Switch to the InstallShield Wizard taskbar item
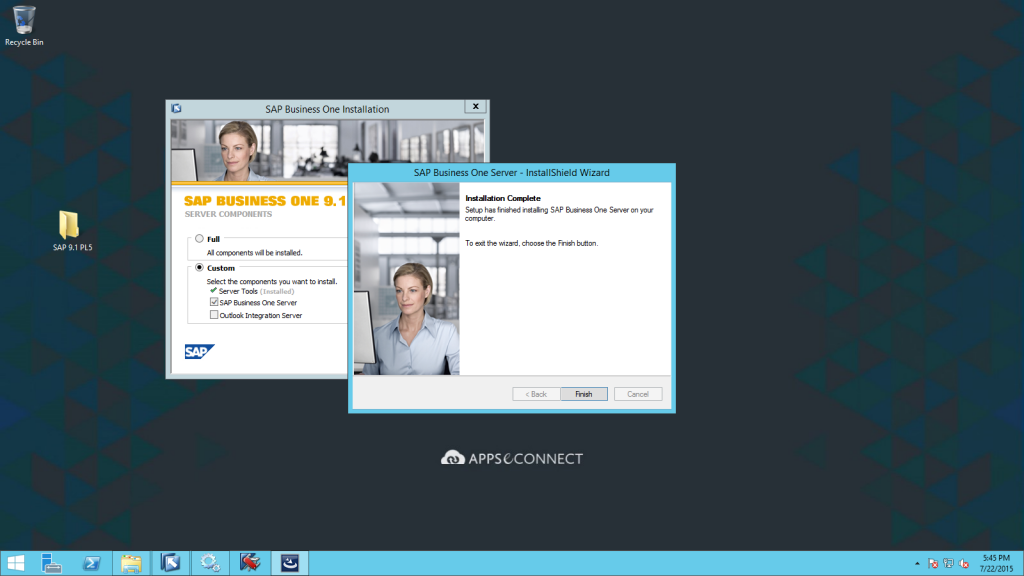 pos(290,563)
